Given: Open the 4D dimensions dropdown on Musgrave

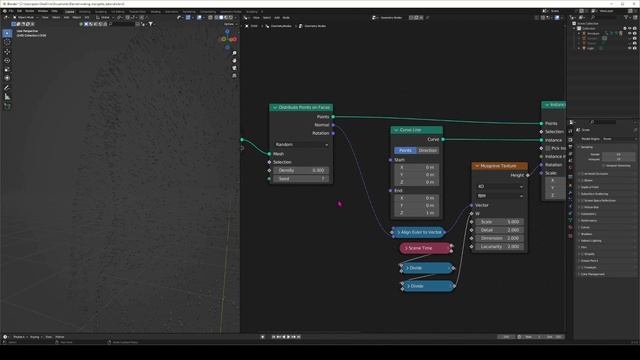Looking at the screenshot, I should 500,187.
